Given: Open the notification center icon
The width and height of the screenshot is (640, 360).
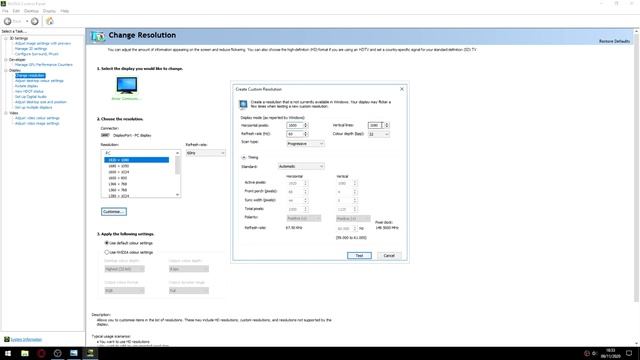Looking at the screenshot, I should coord(629,353).
